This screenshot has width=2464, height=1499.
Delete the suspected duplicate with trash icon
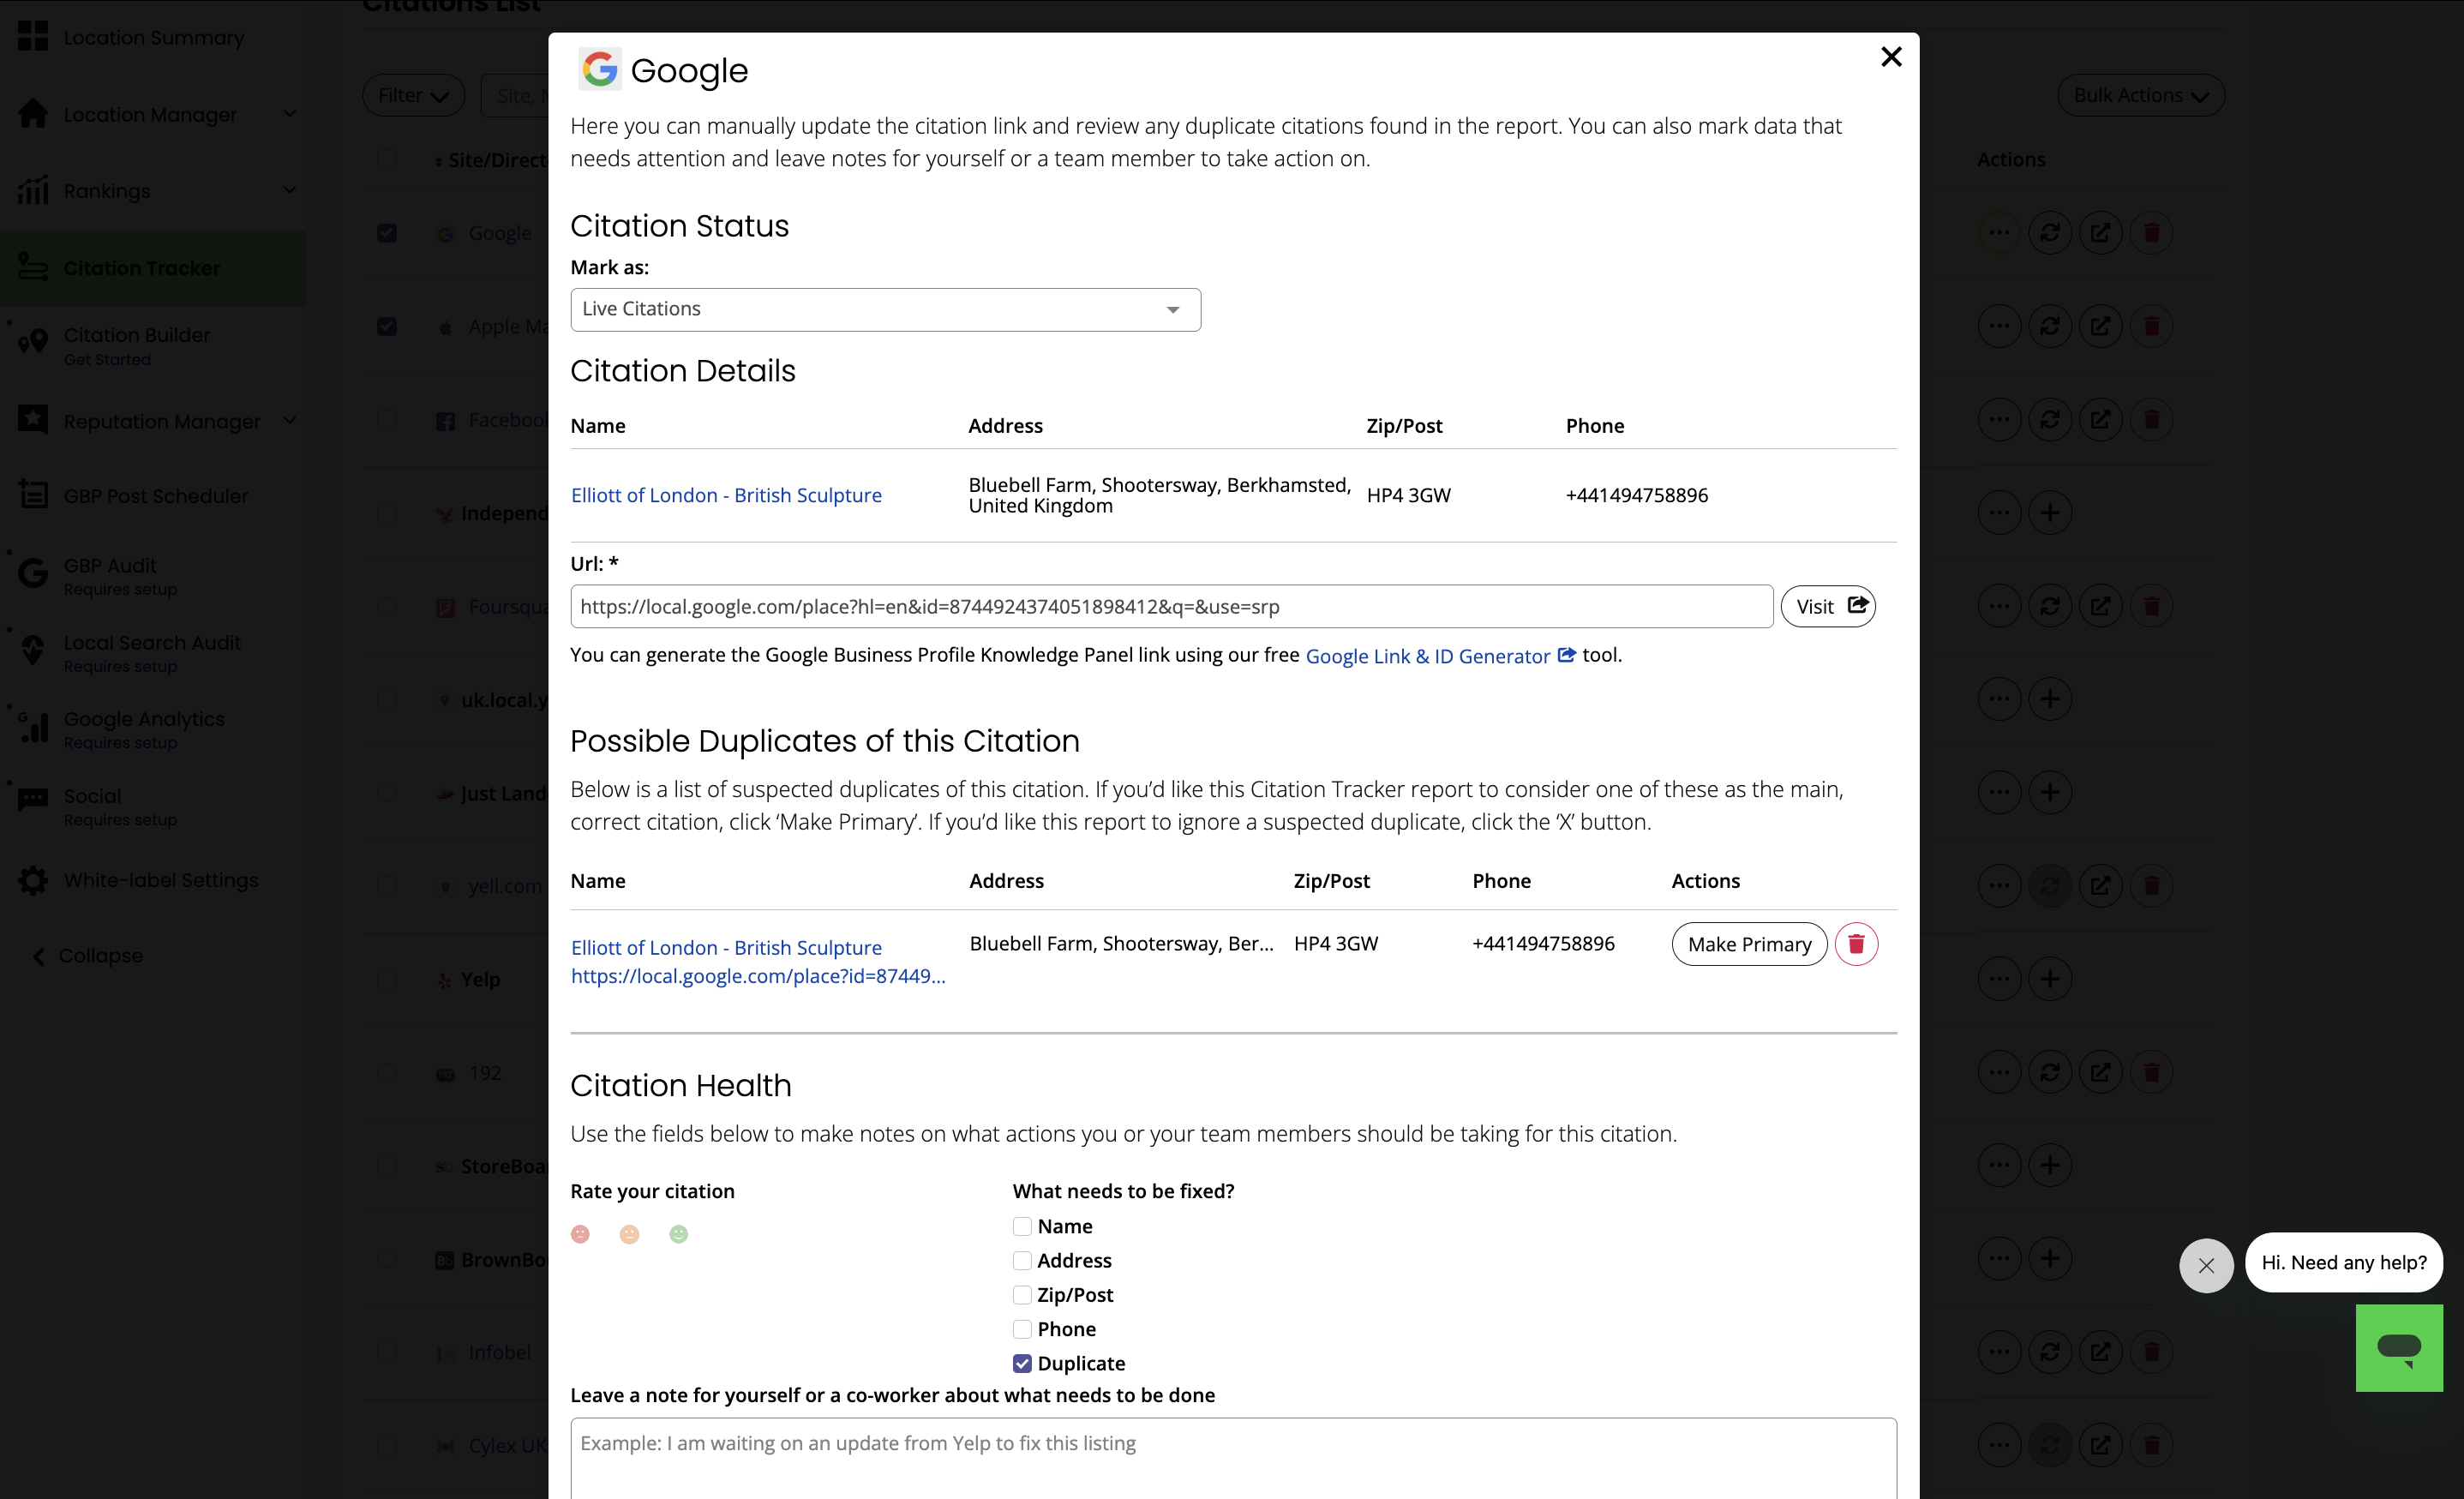click(x=1856, y=944)
